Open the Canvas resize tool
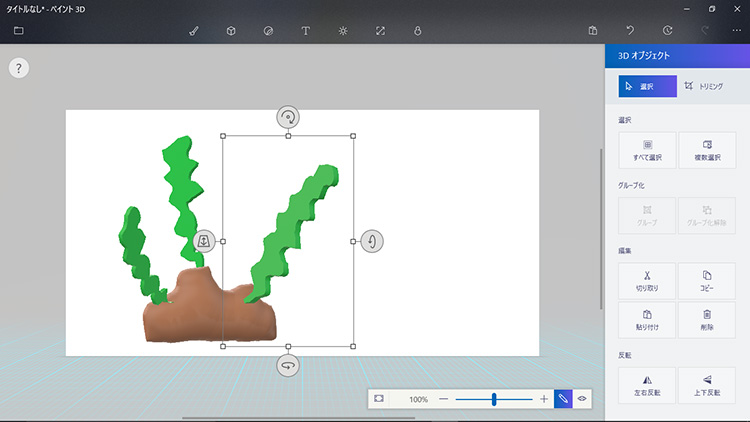Image resolution: width=750 pixels, height=422 pixels. click(x=380, y=31)
